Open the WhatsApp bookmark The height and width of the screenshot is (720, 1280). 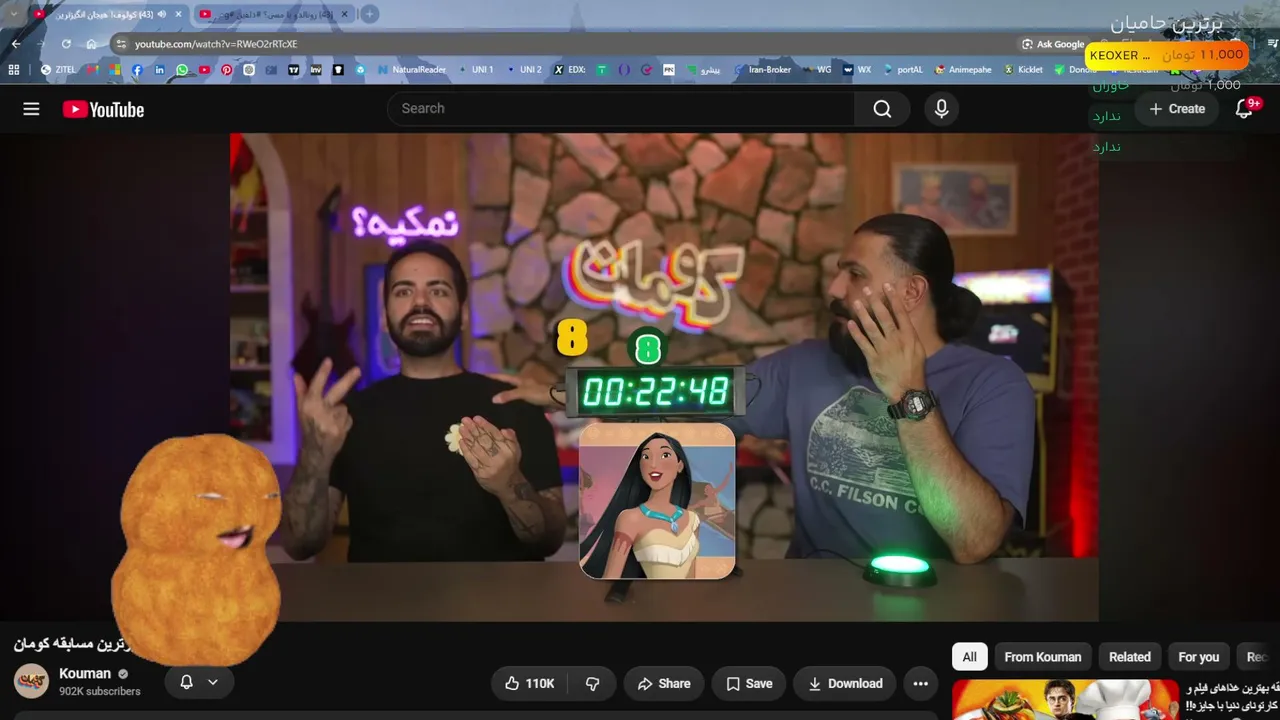pyautogui.click(x=182, y=70)
